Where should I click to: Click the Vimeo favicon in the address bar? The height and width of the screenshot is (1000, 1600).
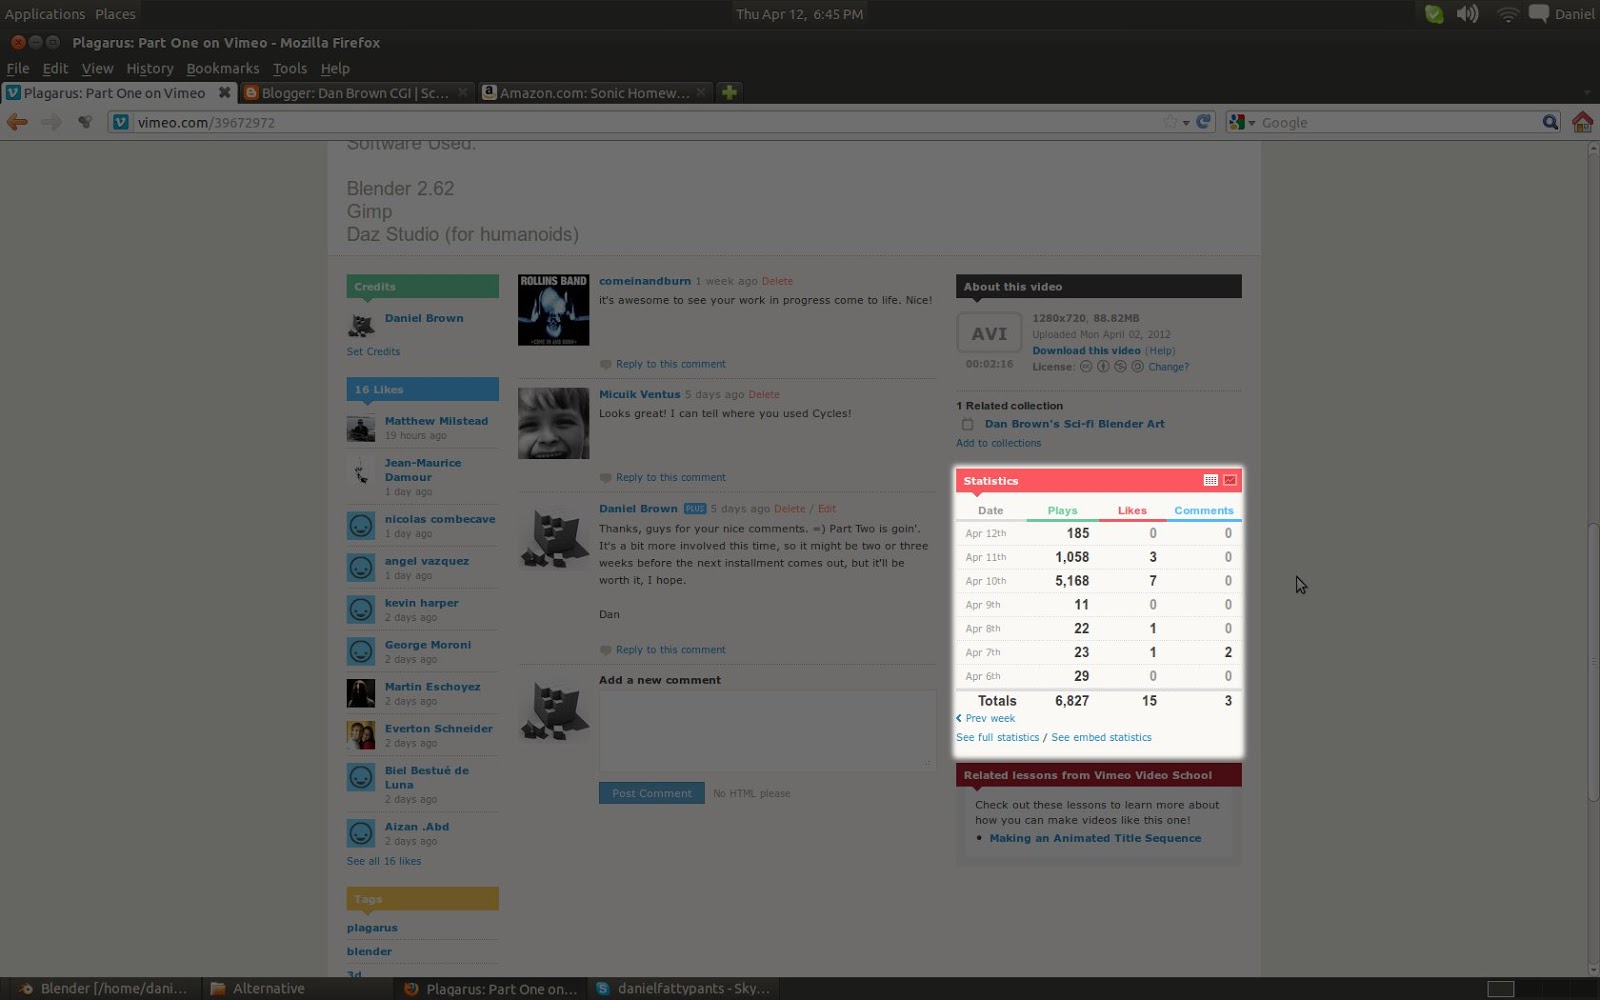[121, 122]
